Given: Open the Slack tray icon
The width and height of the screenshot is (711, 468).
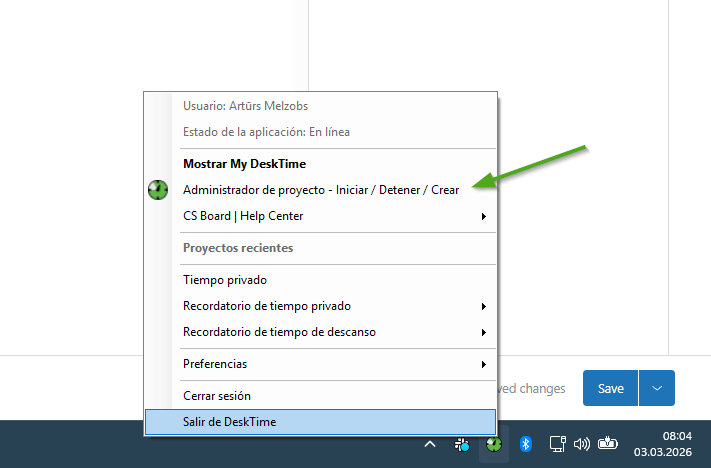Looking at the screenshot, I should pos(462,444).
